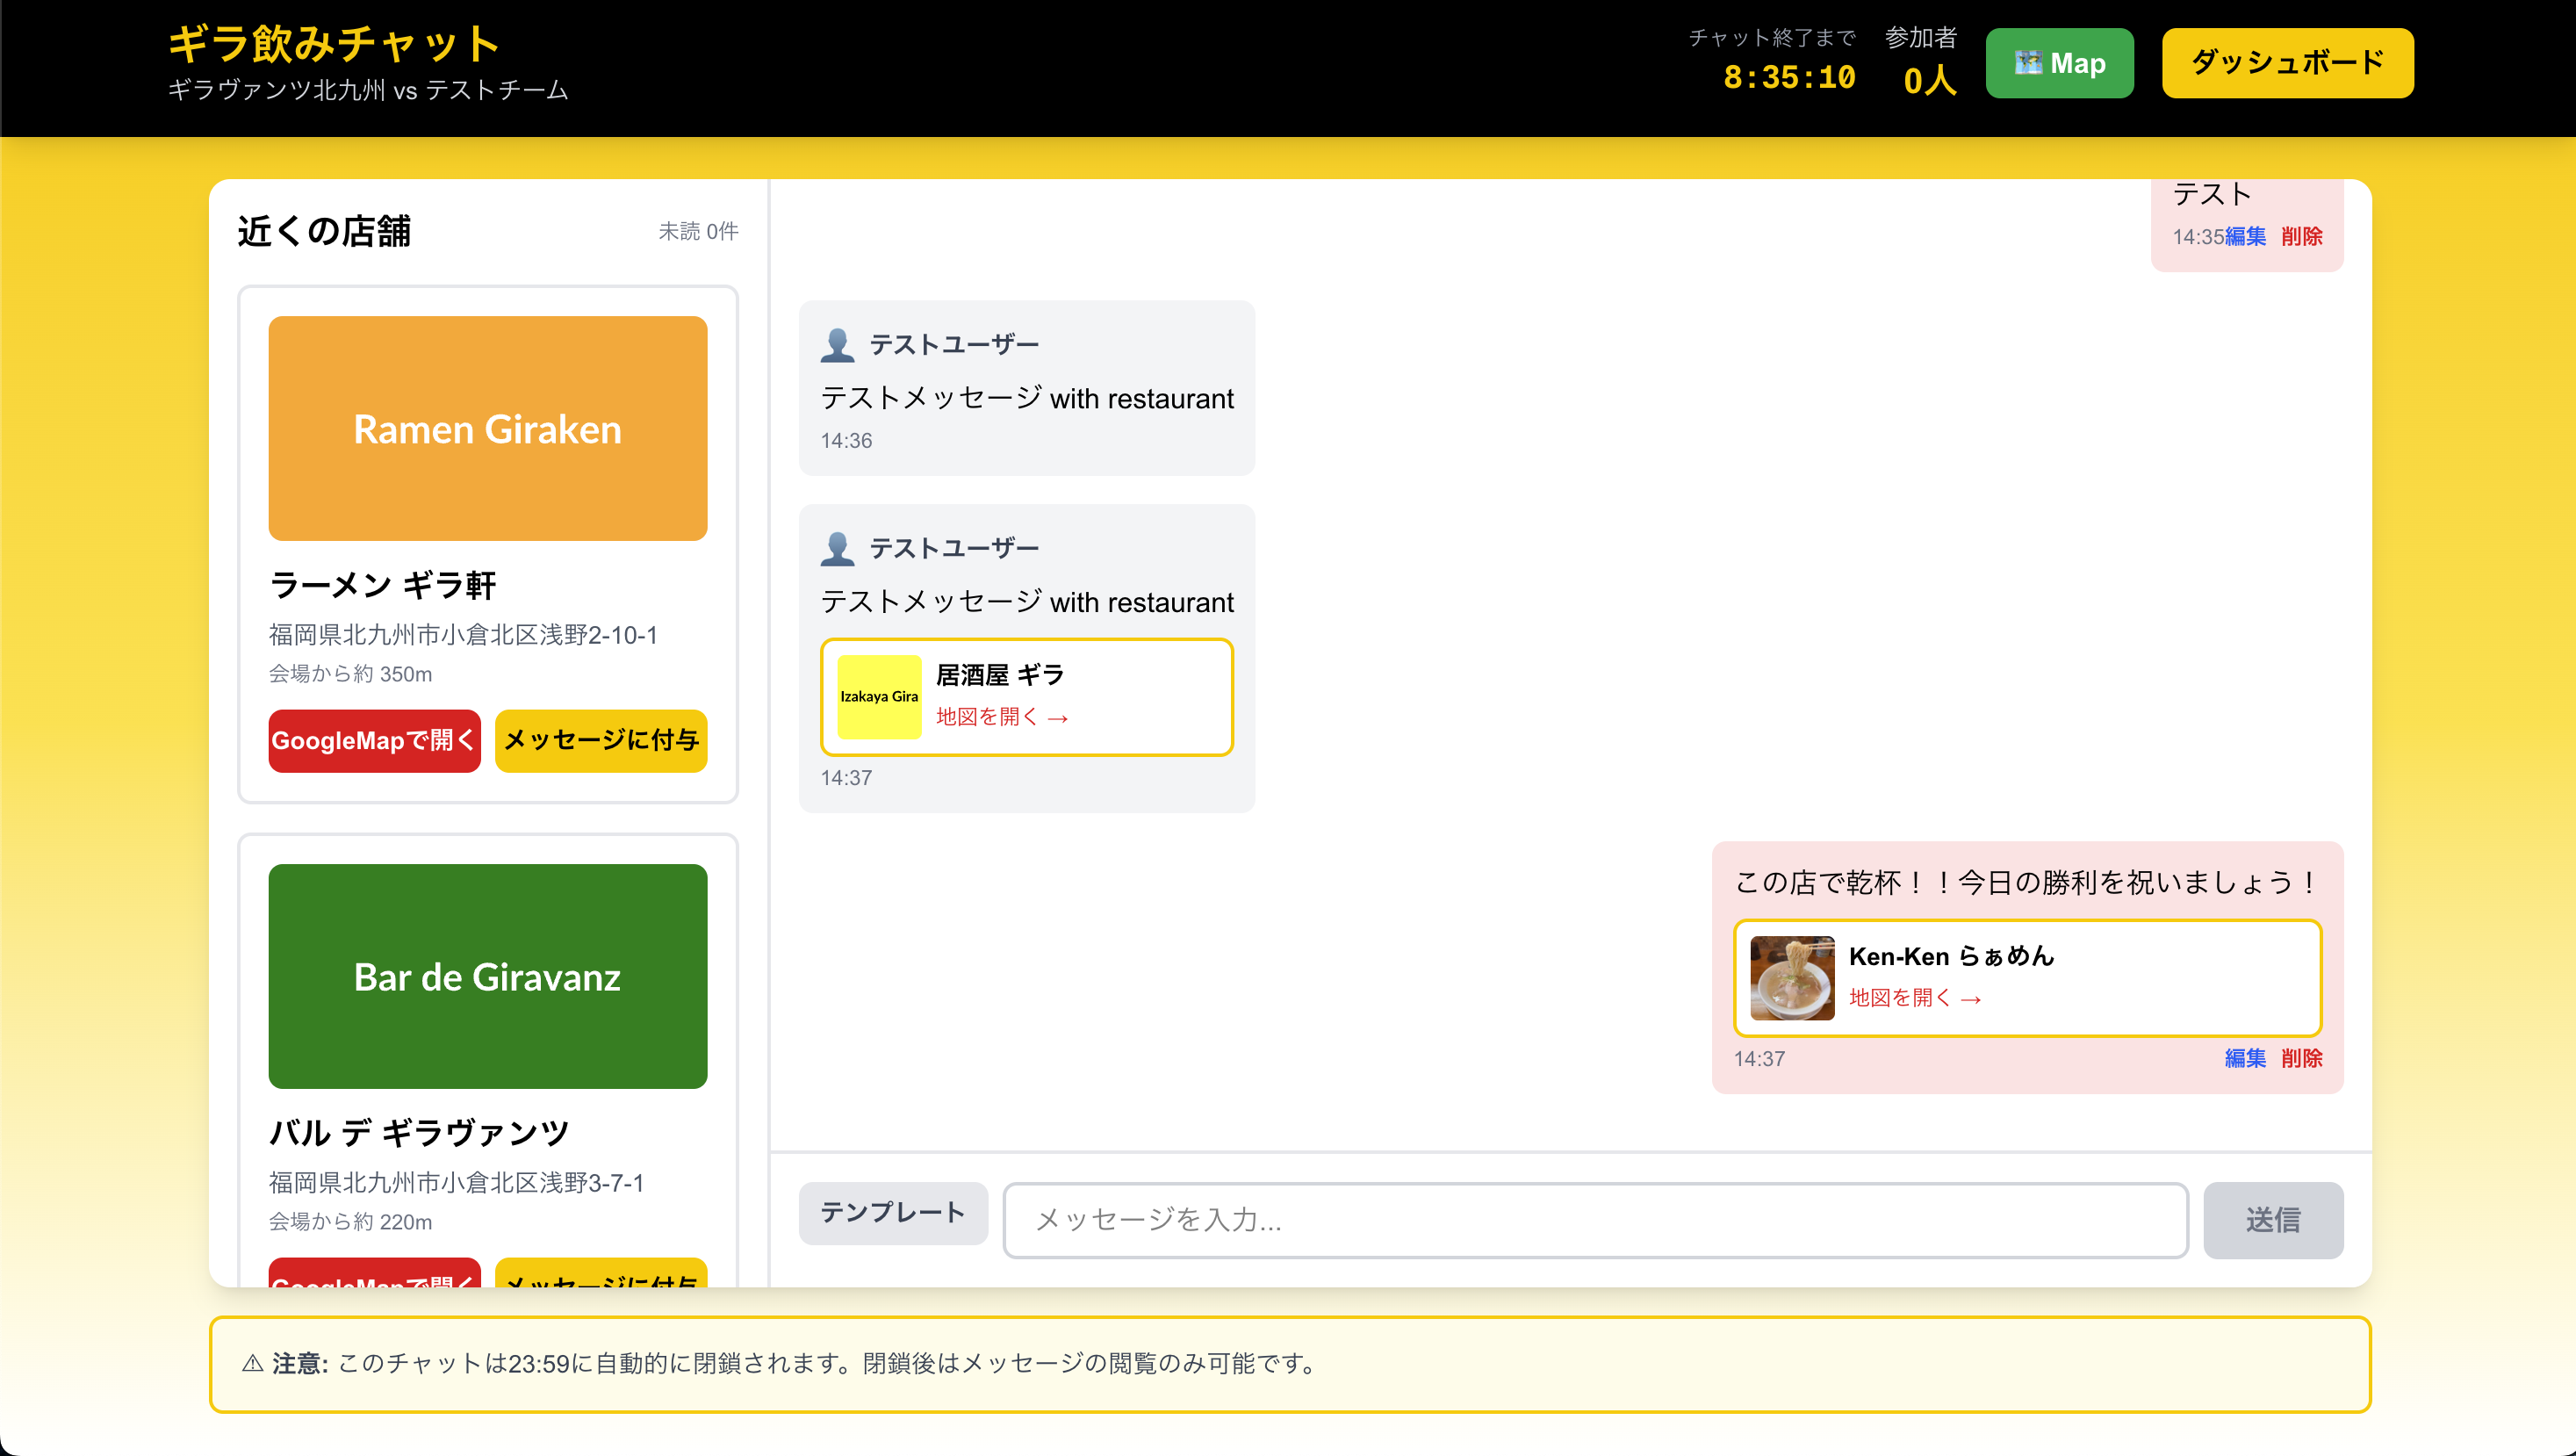Viewport: 2576px width, 1456px height.
Task: Edit the テスト message at 14:35
Action: (x=2245, y=236)
